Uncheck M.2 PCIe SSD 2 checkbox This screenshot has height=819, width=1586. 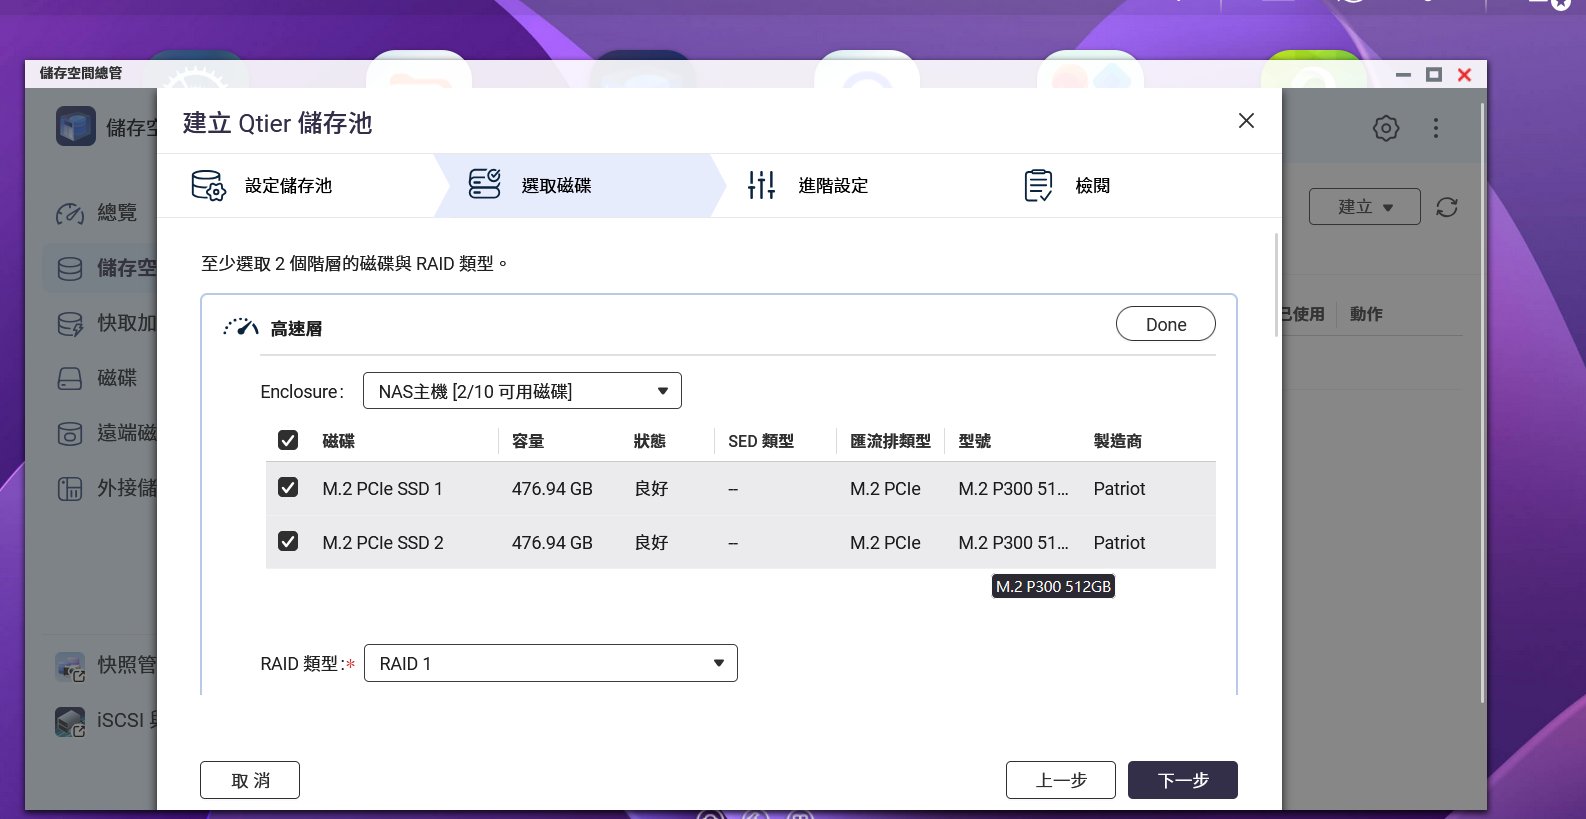click(x=288, y=542)
